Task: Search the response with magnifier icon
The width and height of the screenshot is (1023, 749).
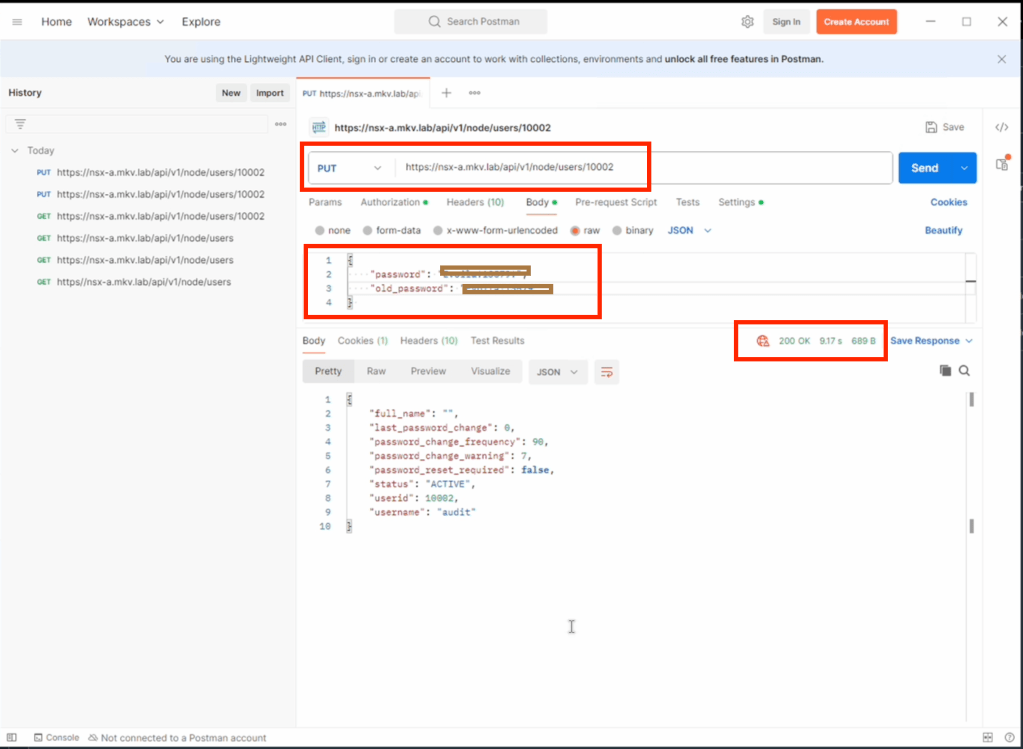Action: pos(964,371)
